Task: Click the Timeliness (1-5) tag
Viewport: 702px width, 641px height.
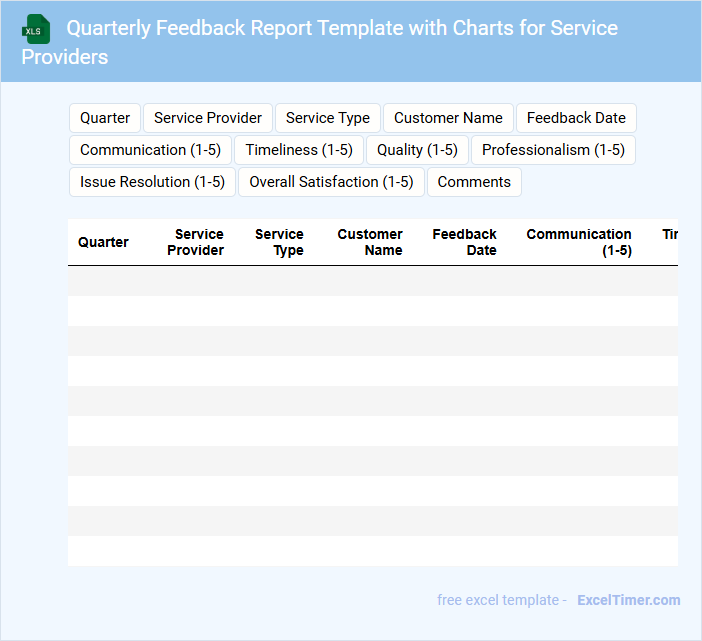Action: 299,150
